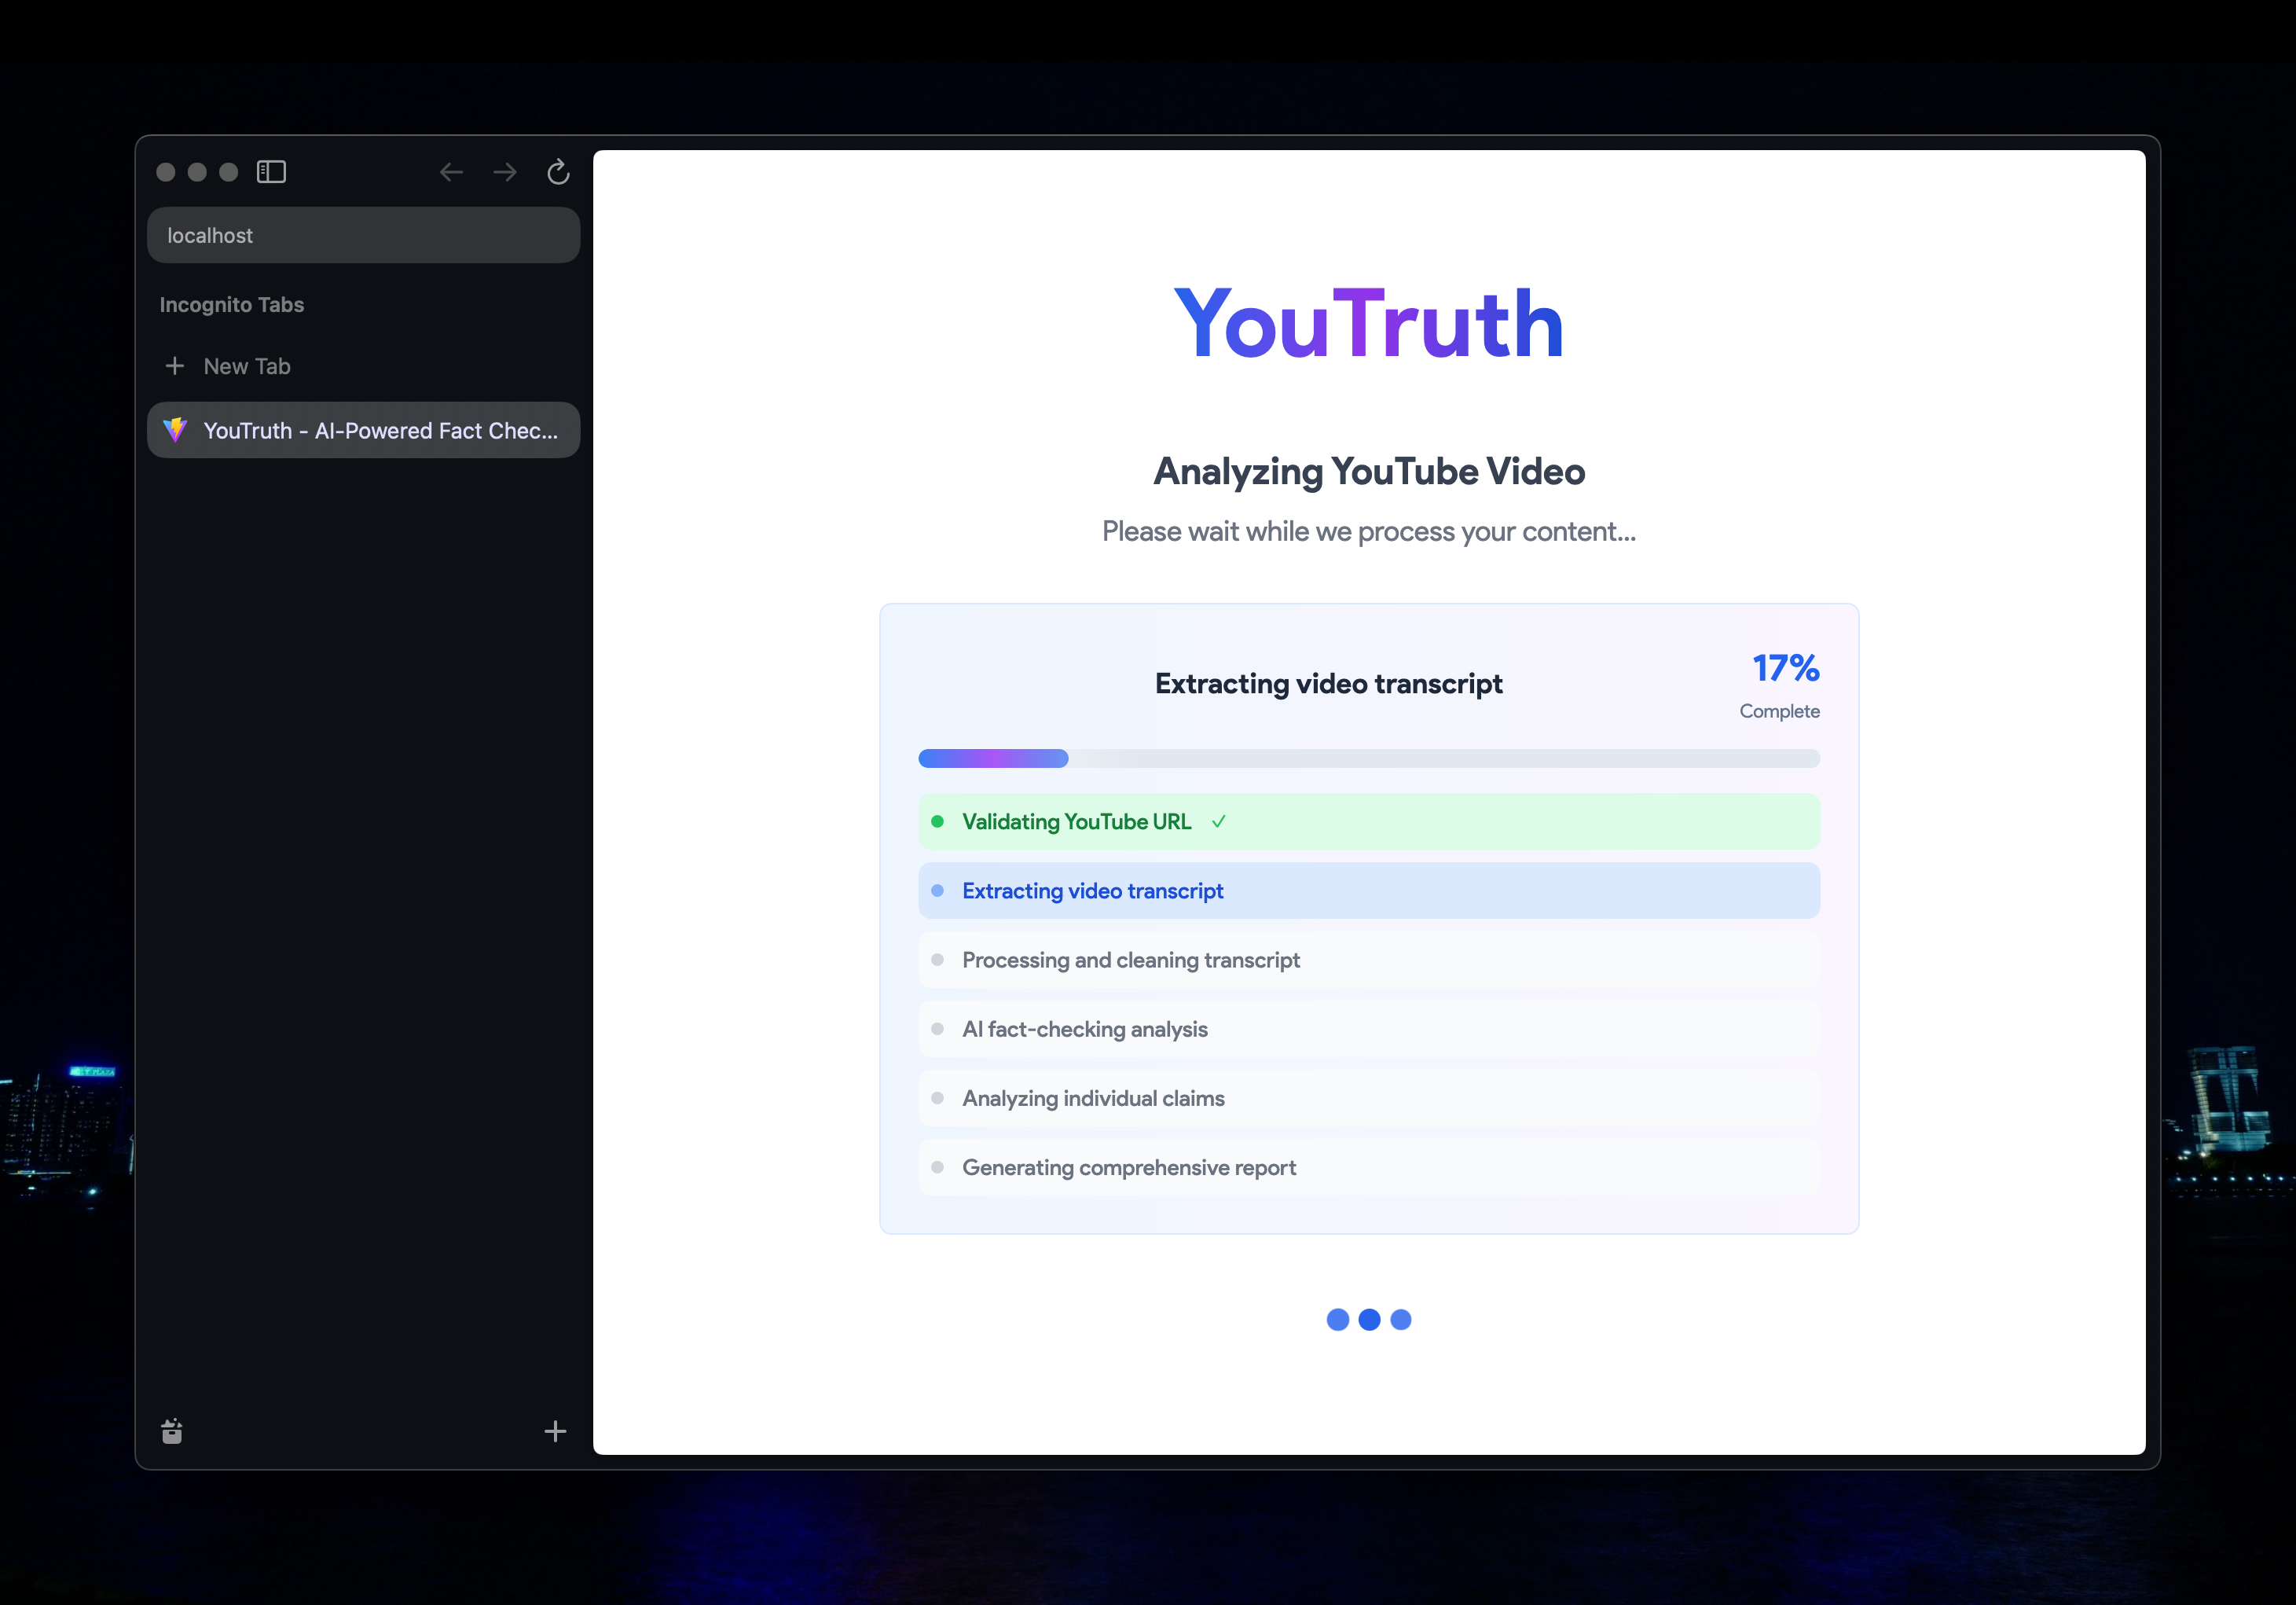2296x1605 pixels.
Task: Click the back navigation arrow
Action: 451,172
